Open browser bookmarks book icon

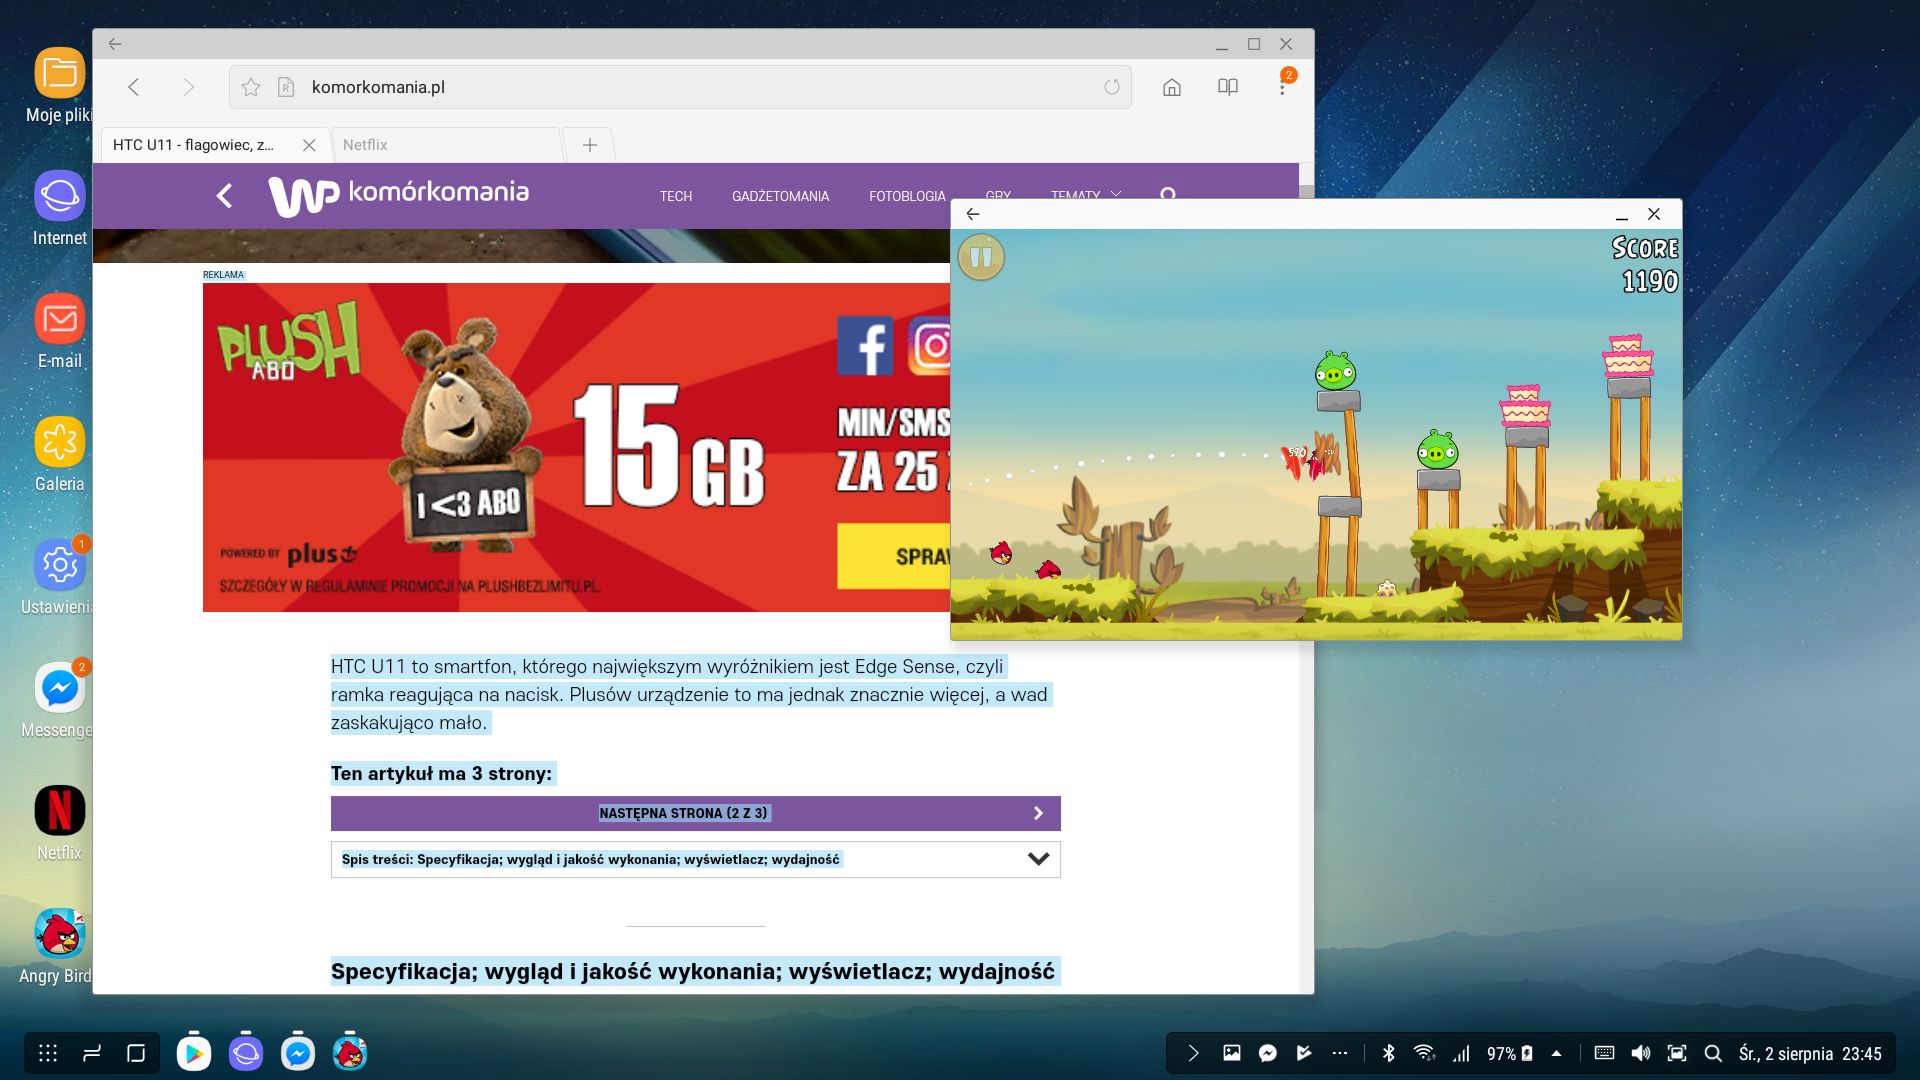click(1228, 87)
